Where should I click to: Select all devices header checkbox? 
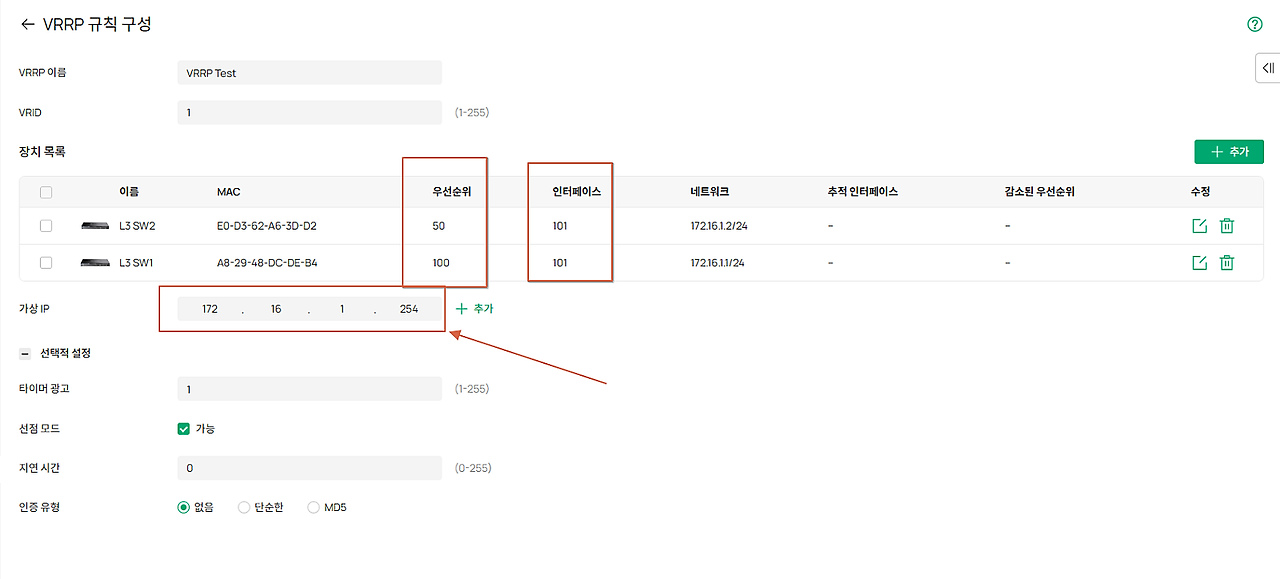coord(46,192)
